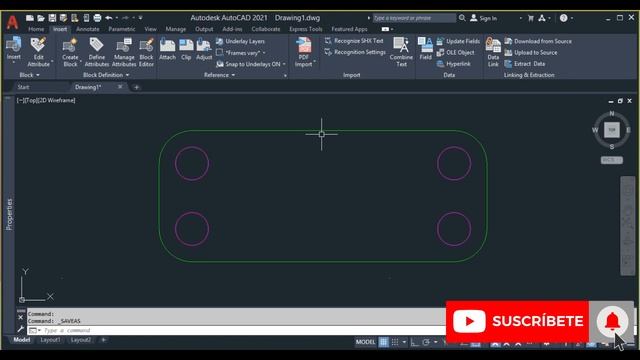Insert a Field from Data panel
The width and height of the screenshot is (640, 360).
pyautogui.click(x=425, y=49)
